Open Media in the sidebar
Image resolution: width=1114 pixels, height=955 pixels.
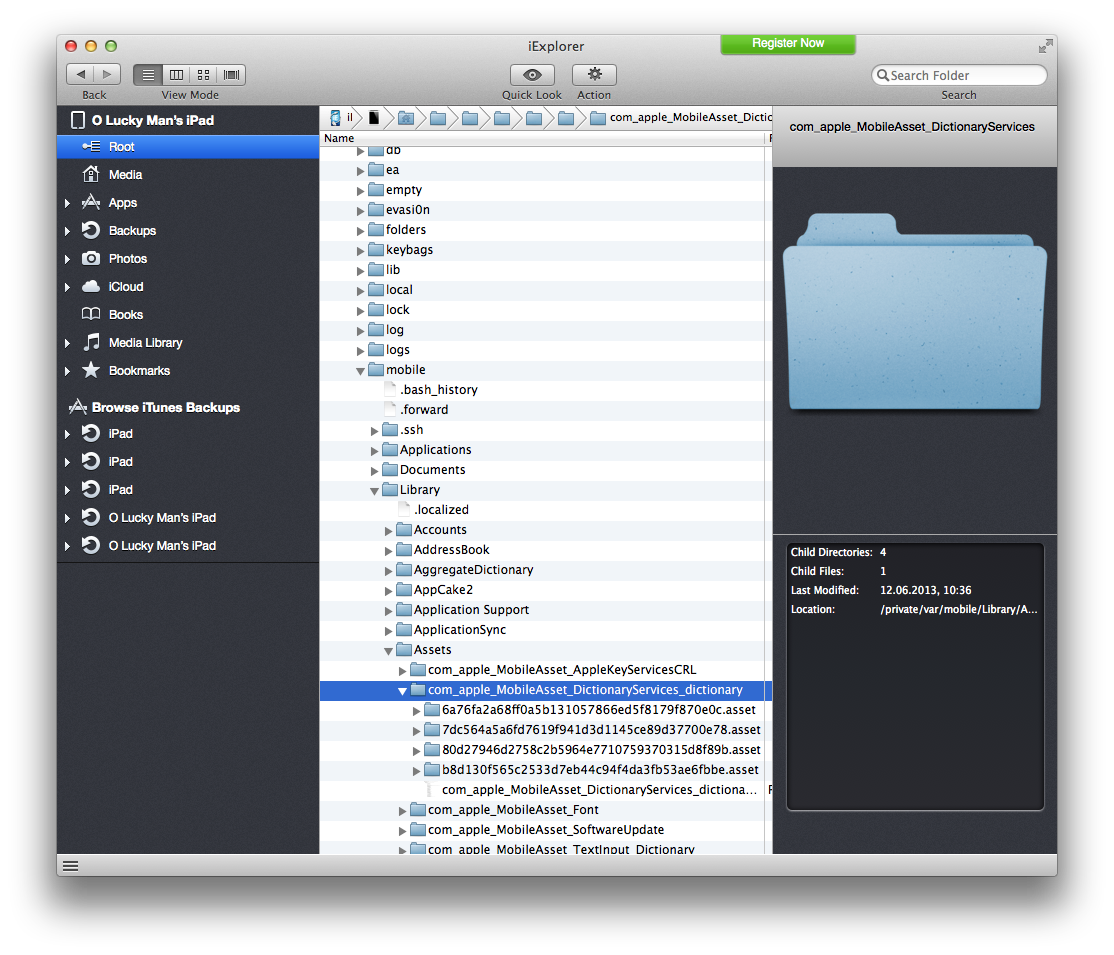point(188,175)
